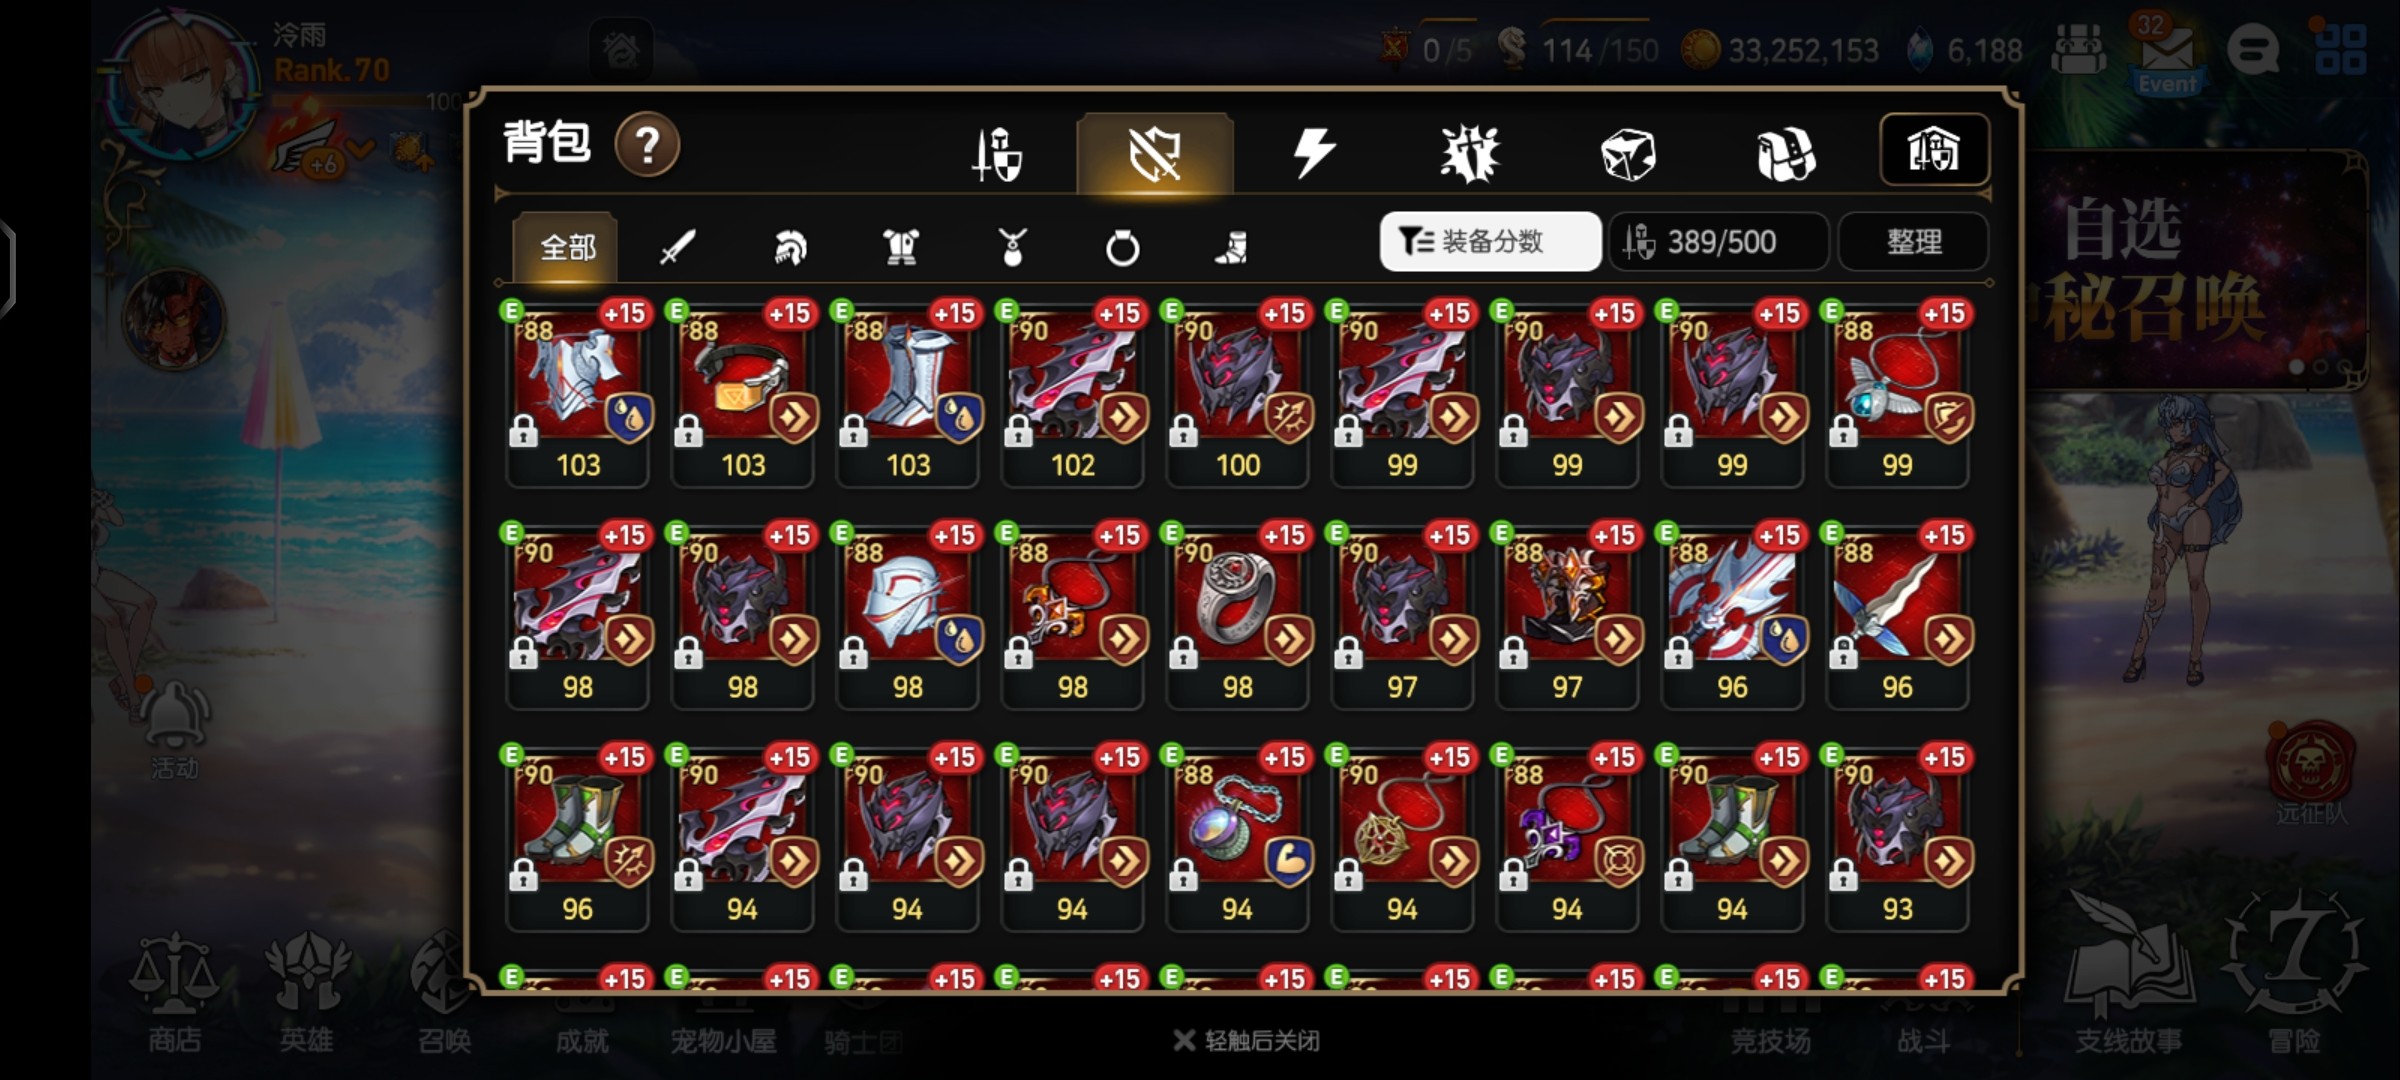The width and height of the screenshot is (2400, 1080).
Task: Select the necklace filter icon
Action: point(1012,246)
